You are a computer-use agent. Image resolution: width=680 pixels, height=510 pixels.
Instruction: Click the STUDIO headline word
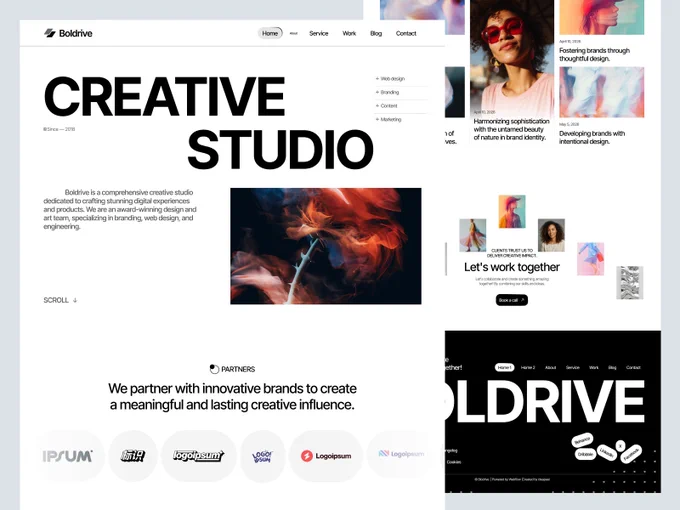[x=281, y=150]
